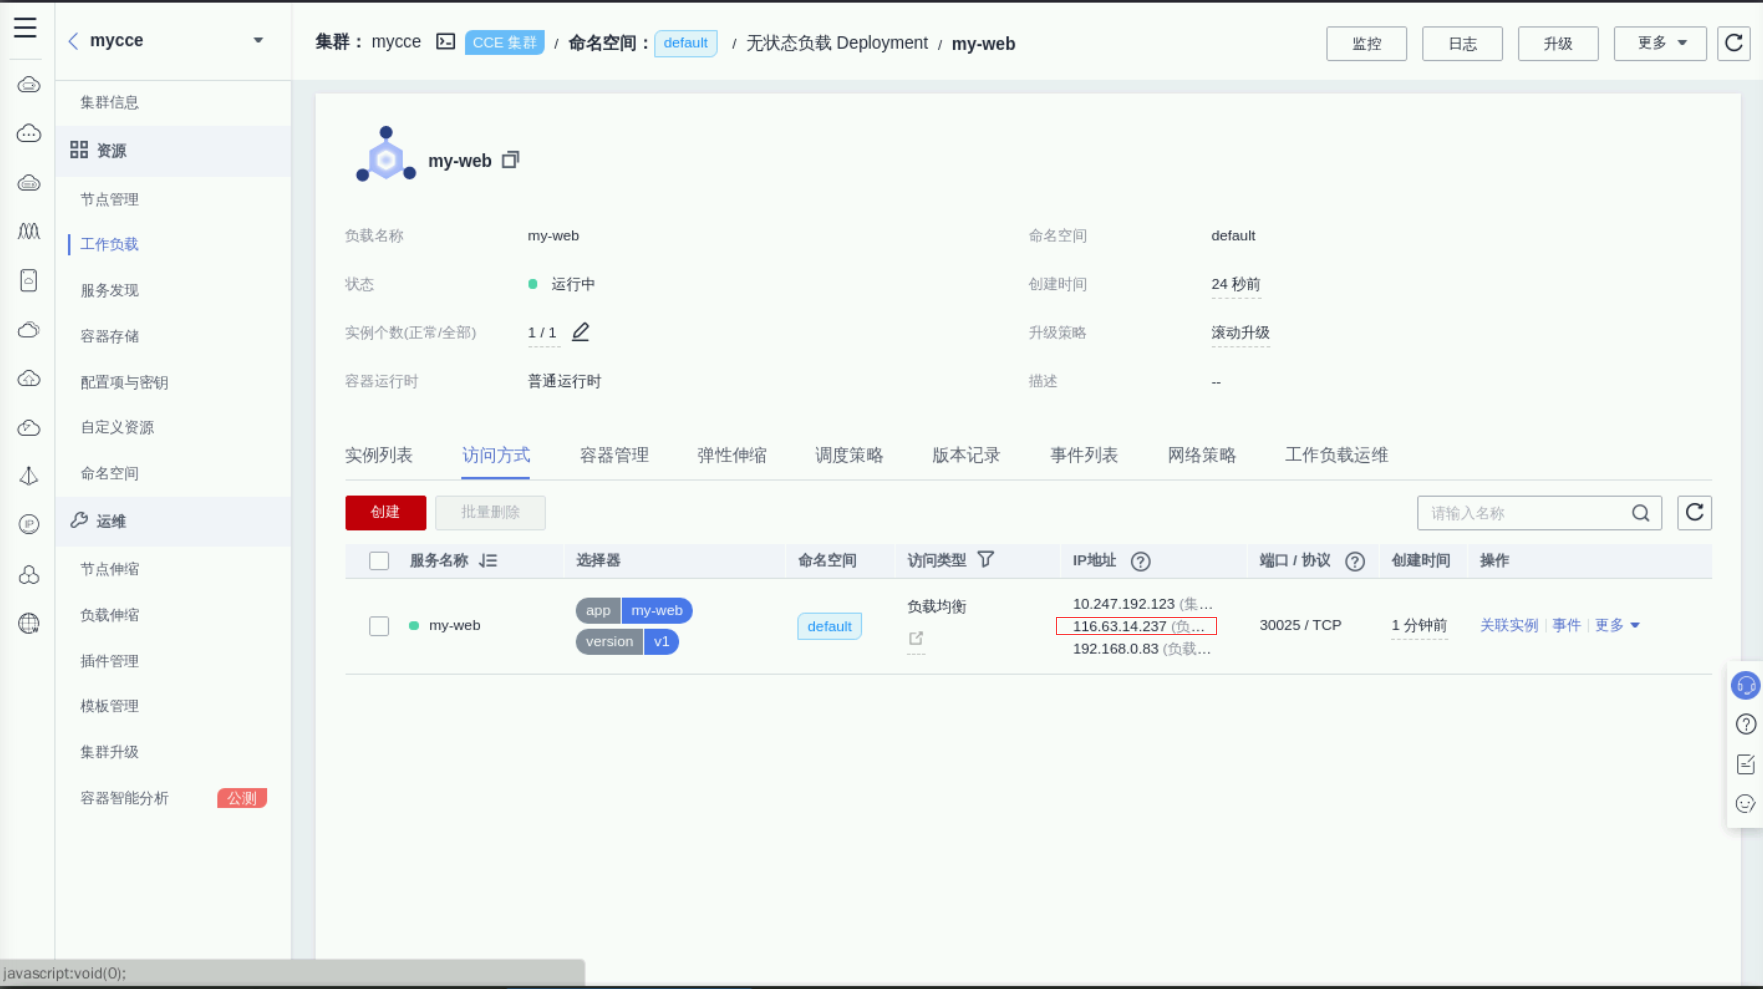Open 配置项与密钥 in sidebar

124,382
